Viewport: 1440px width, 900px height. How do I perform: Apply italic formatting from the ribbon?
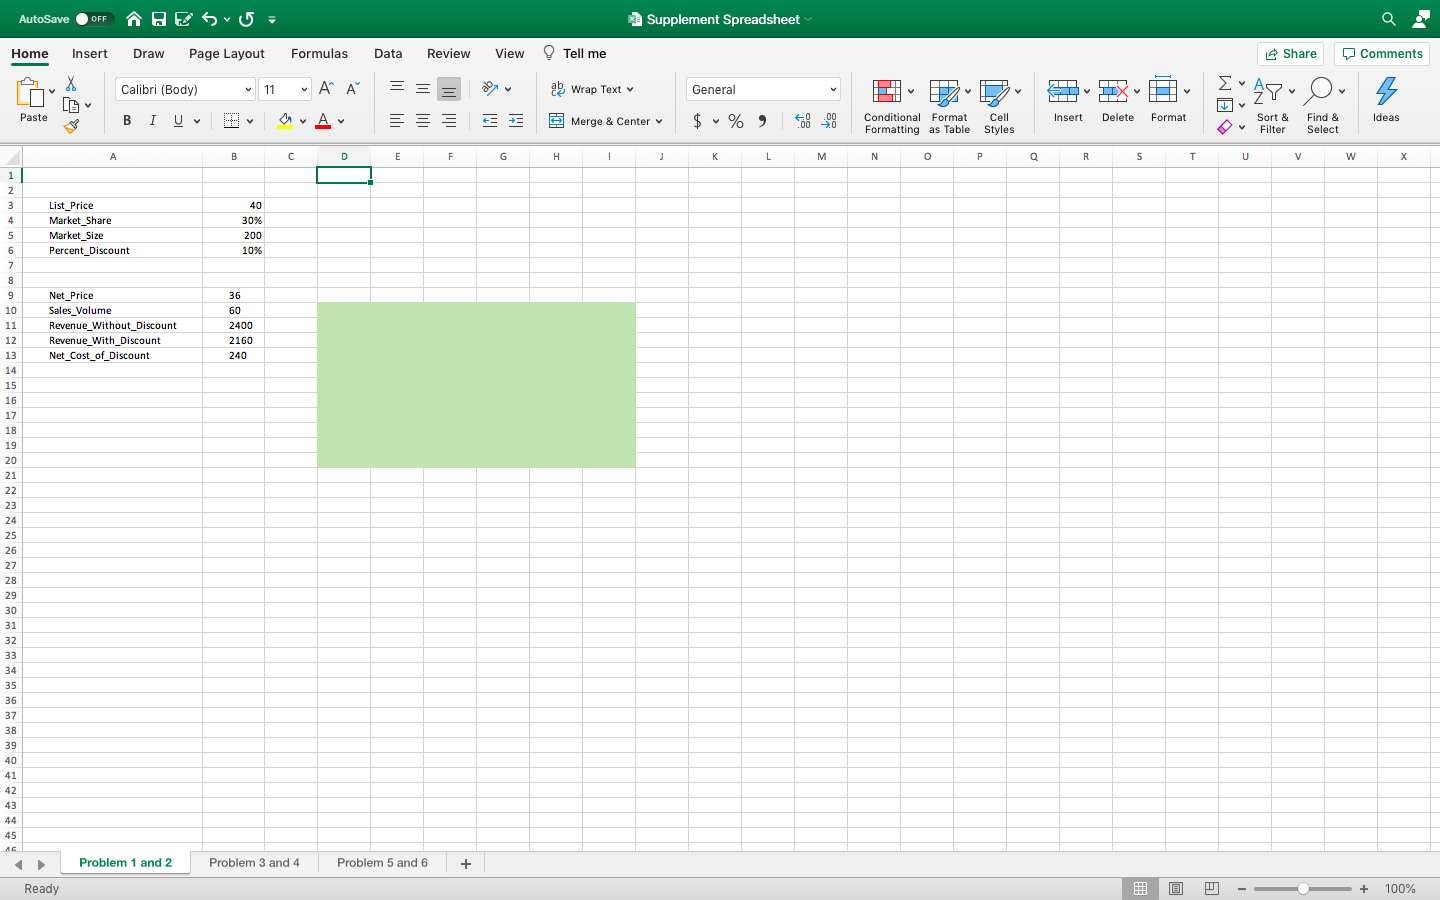tap(152, 120)
